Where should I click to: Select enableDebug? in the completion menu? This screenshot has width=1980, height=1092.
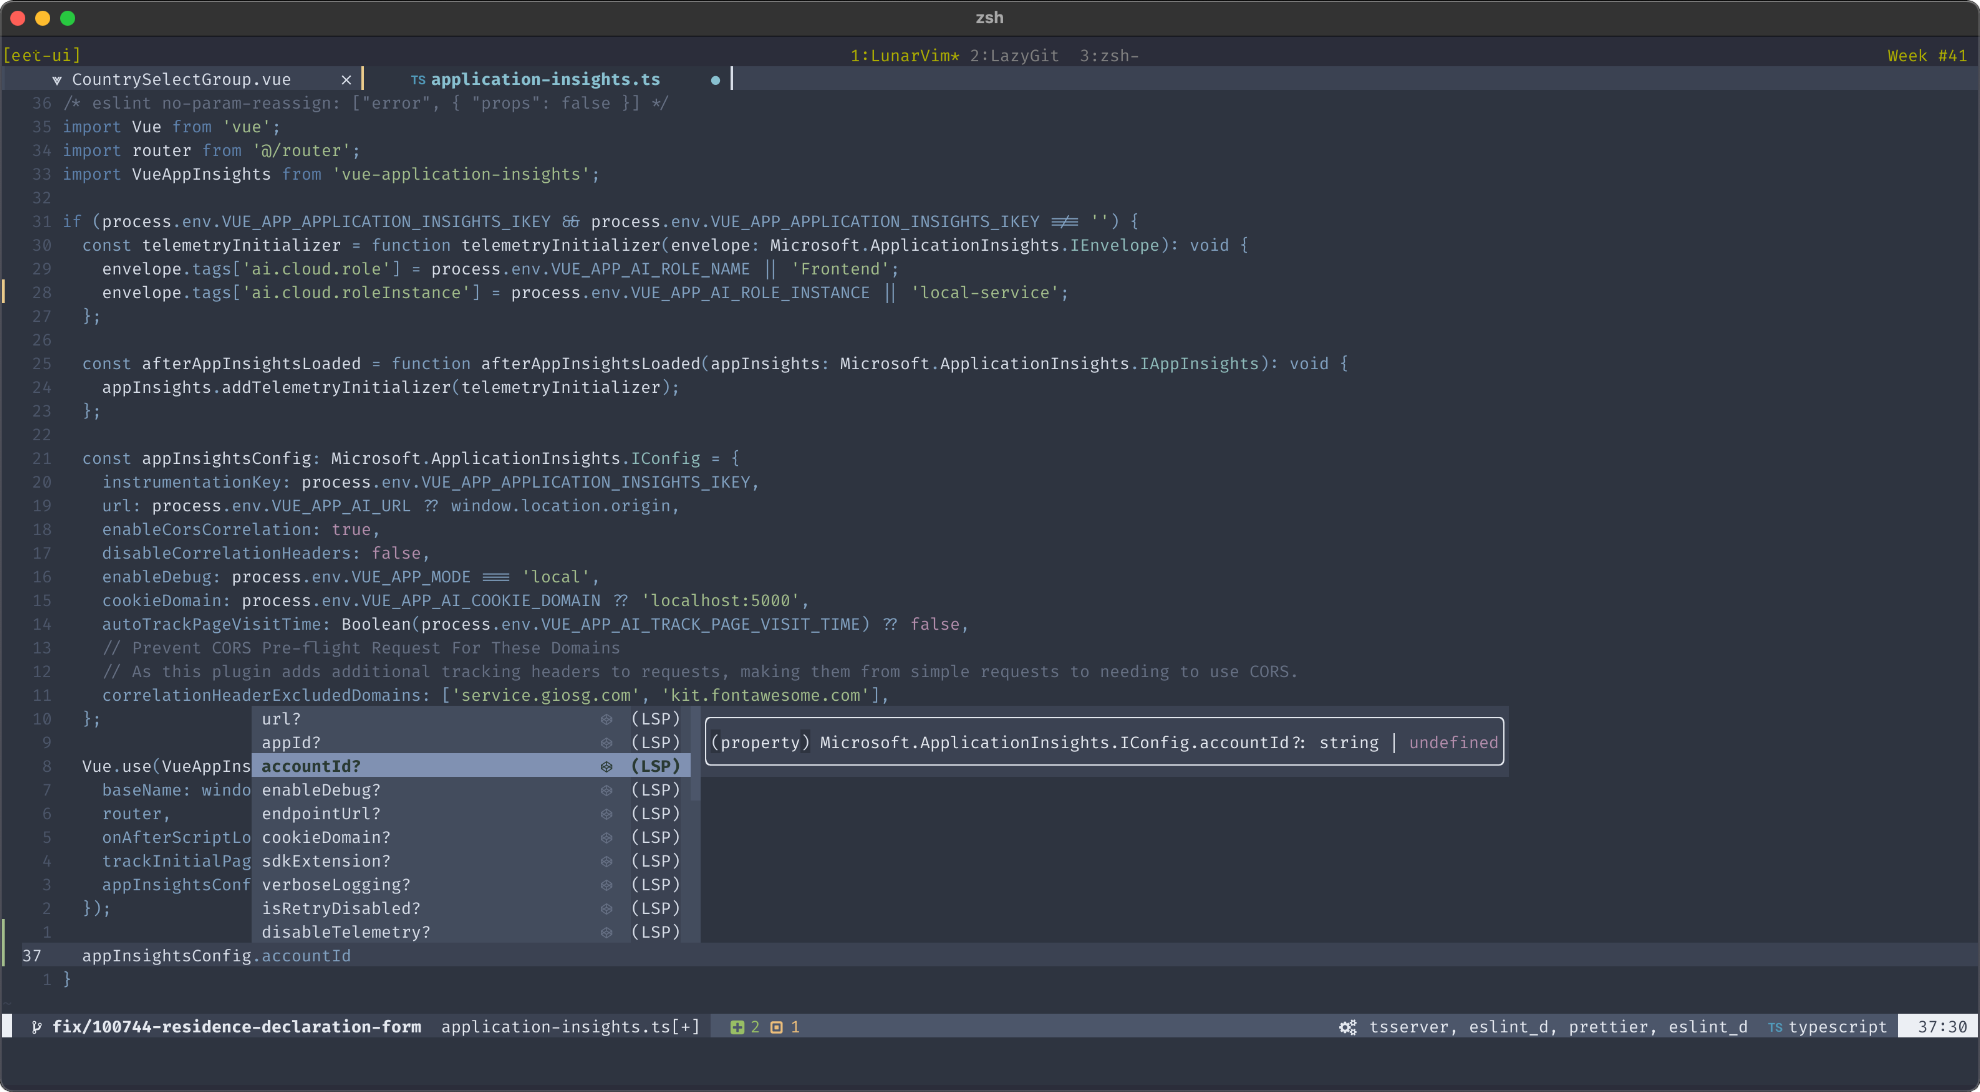click(x=321, y=790)
